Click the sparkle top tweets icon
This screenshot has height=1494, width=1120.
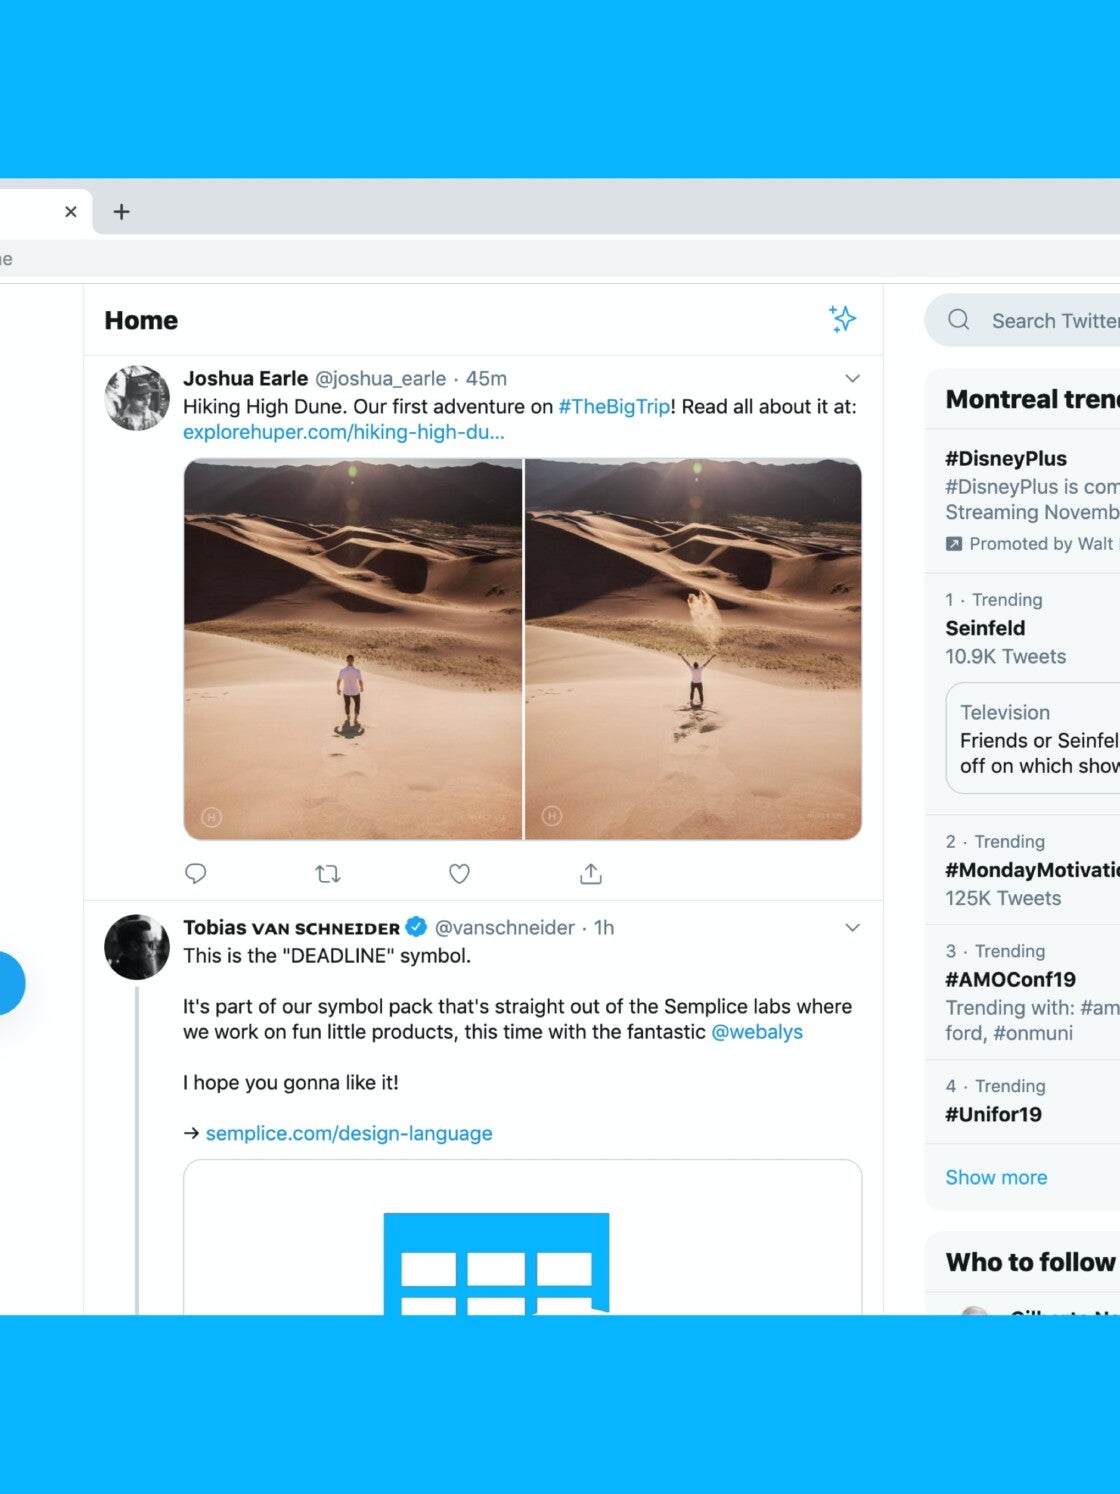tap(842, 319)
